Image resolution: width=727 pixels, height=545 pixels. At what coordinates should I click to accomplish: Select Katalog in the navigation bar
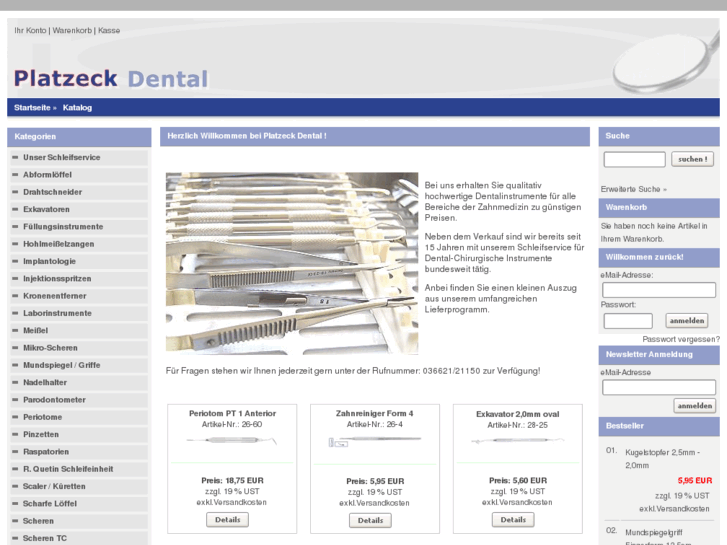pyautogui.click(x=77, y=108)
